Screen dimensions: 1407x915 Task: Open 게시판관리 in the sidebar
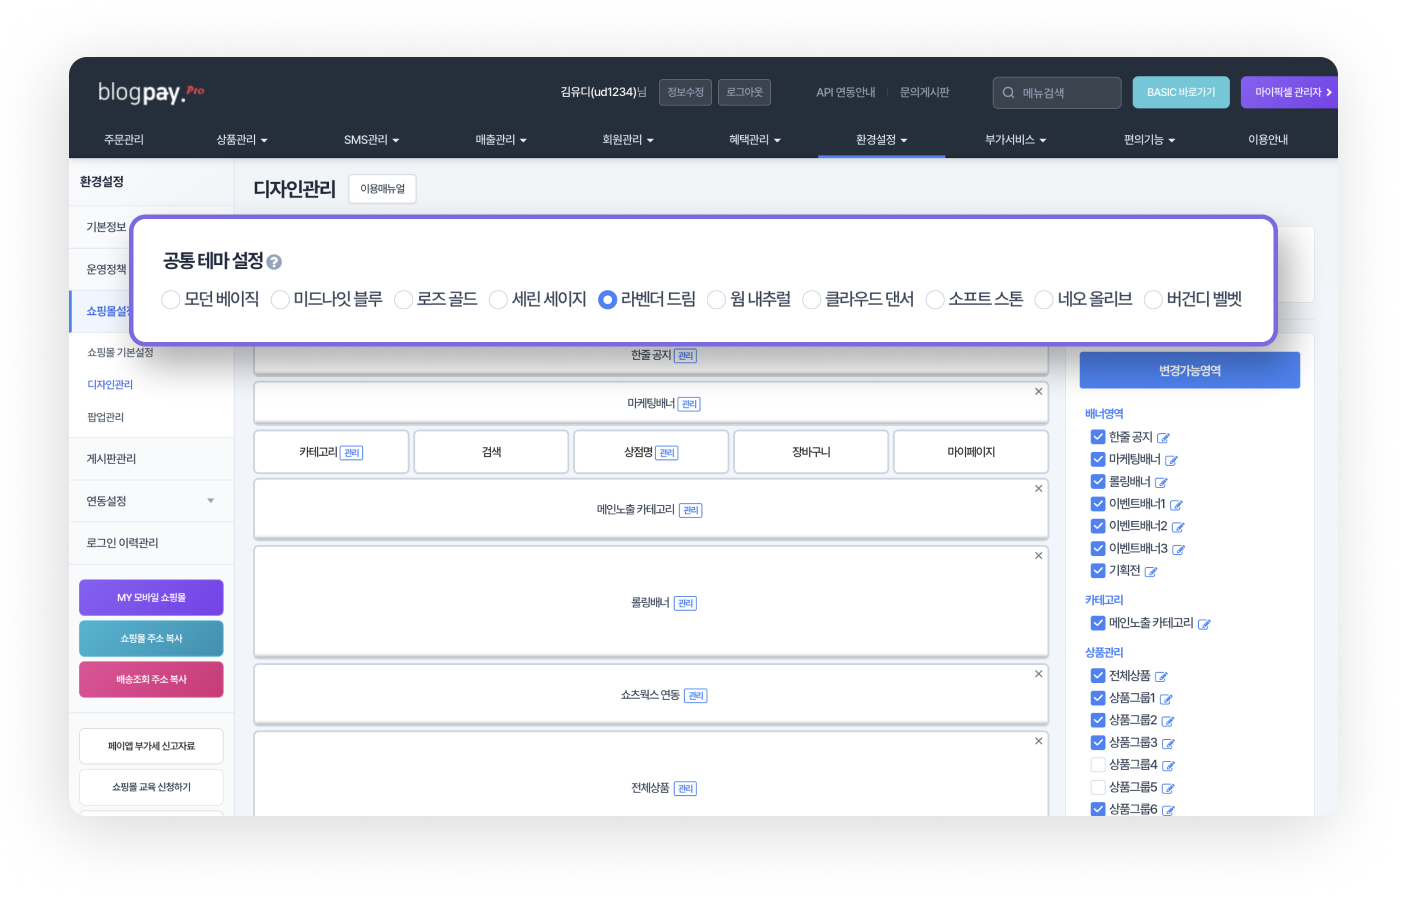tap(111, 459)
